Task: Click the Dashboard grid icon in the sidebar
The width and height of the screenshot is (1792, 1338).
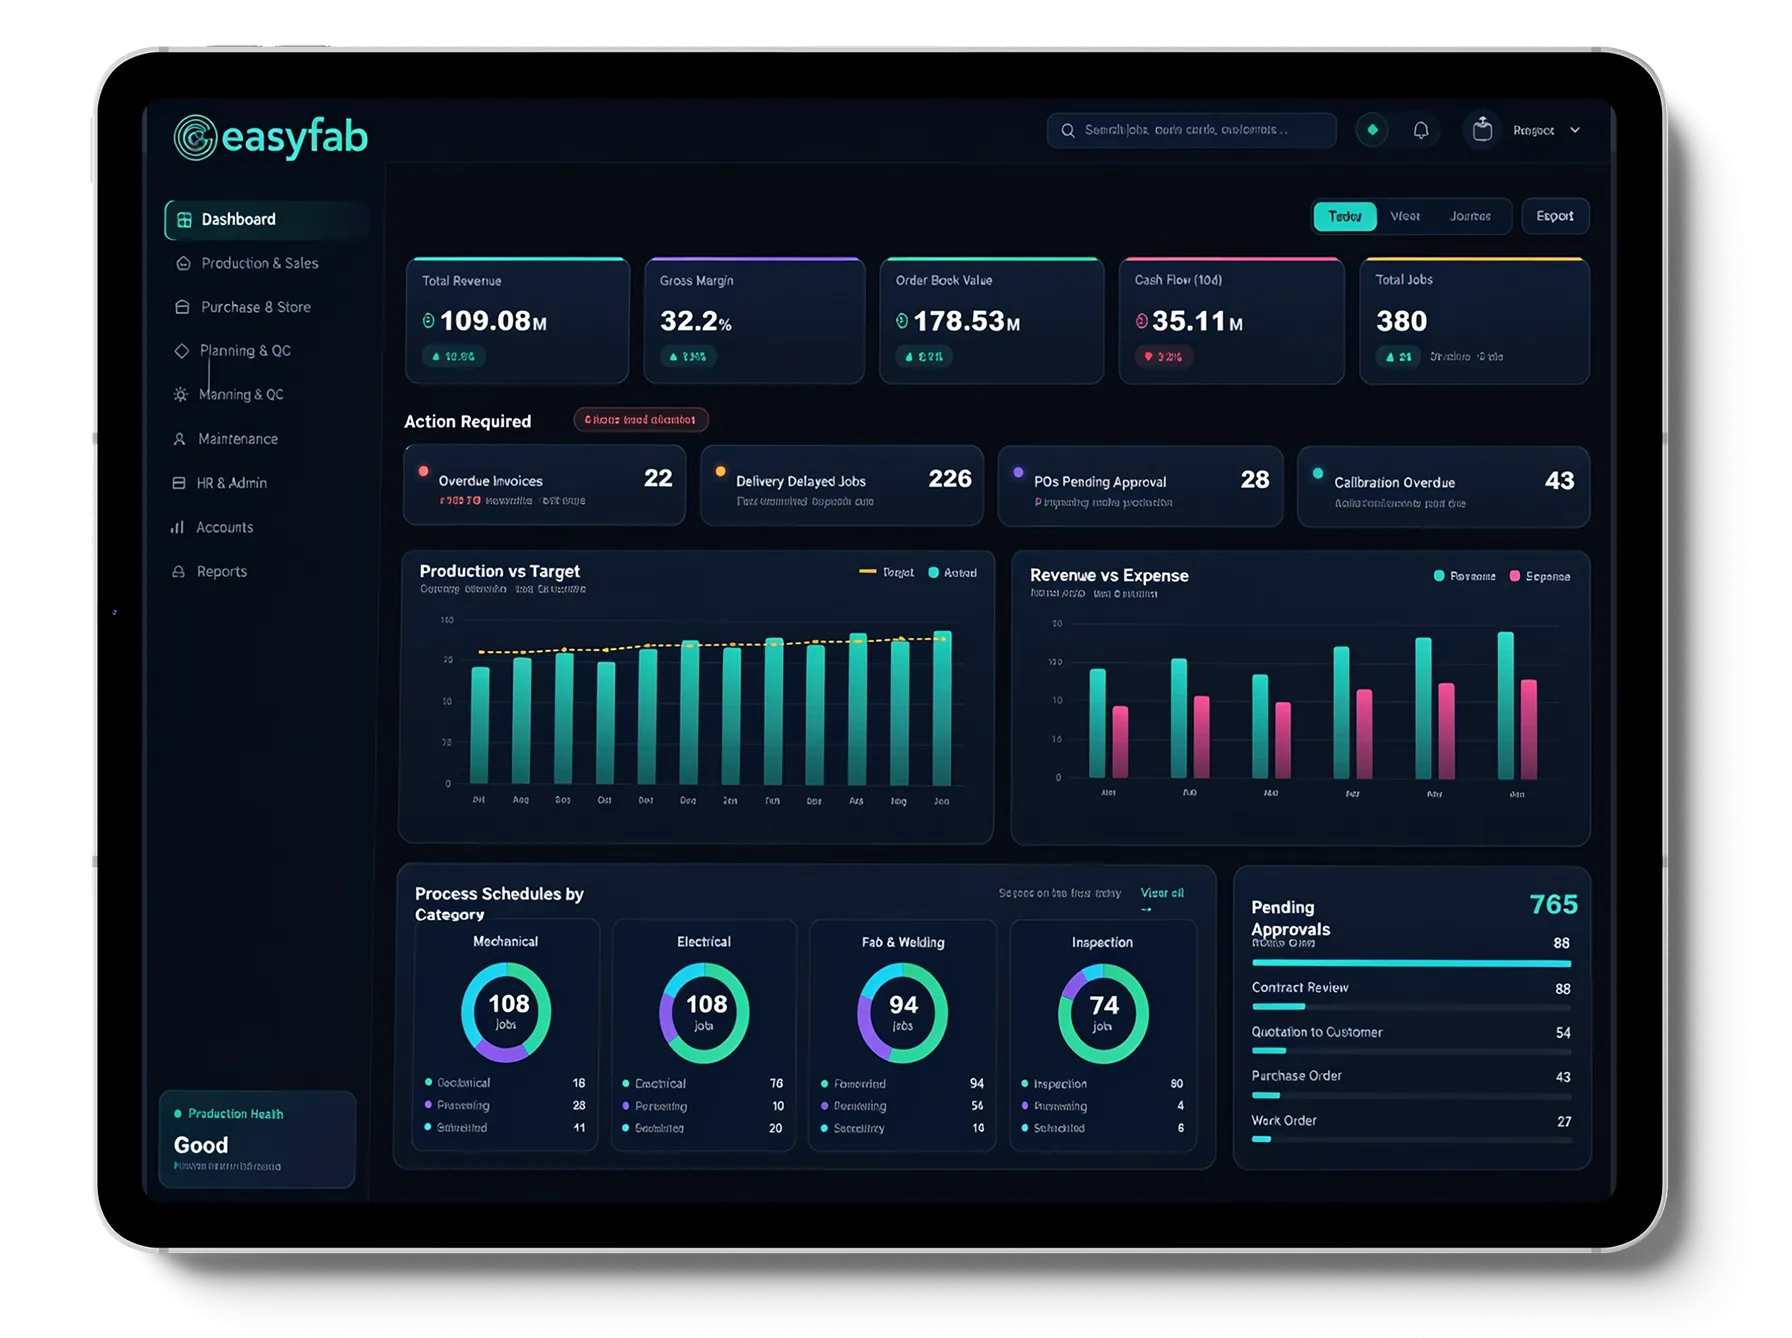Action: (x=185, y=220)
